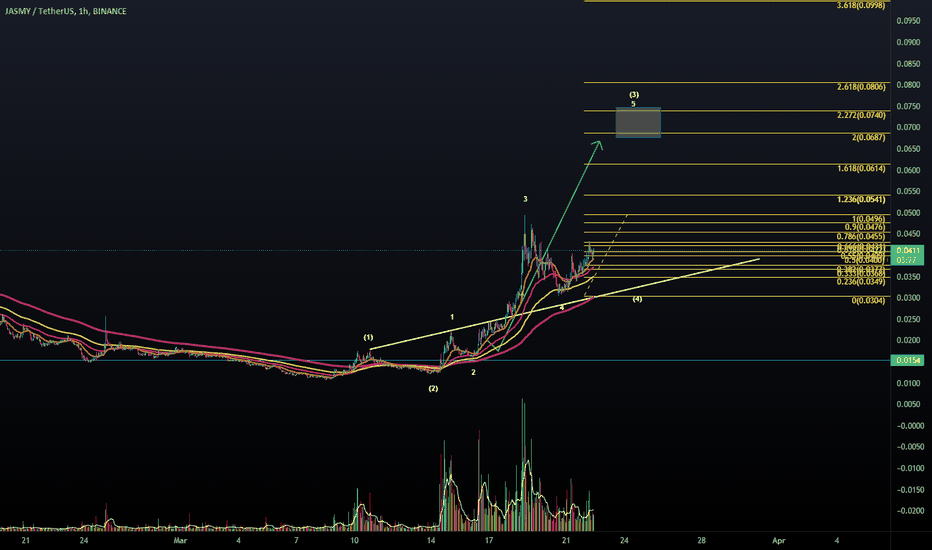The width and height of the screenshot is (932, 550).
Task: Click sub-wave label 3 above the peak
Action: click(x=525, y=199)
